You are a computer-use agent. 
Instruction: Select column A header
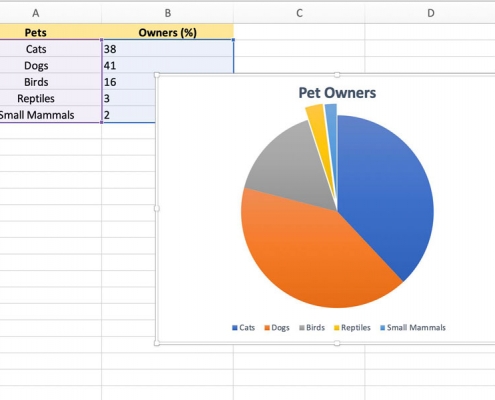pos(35,13)
